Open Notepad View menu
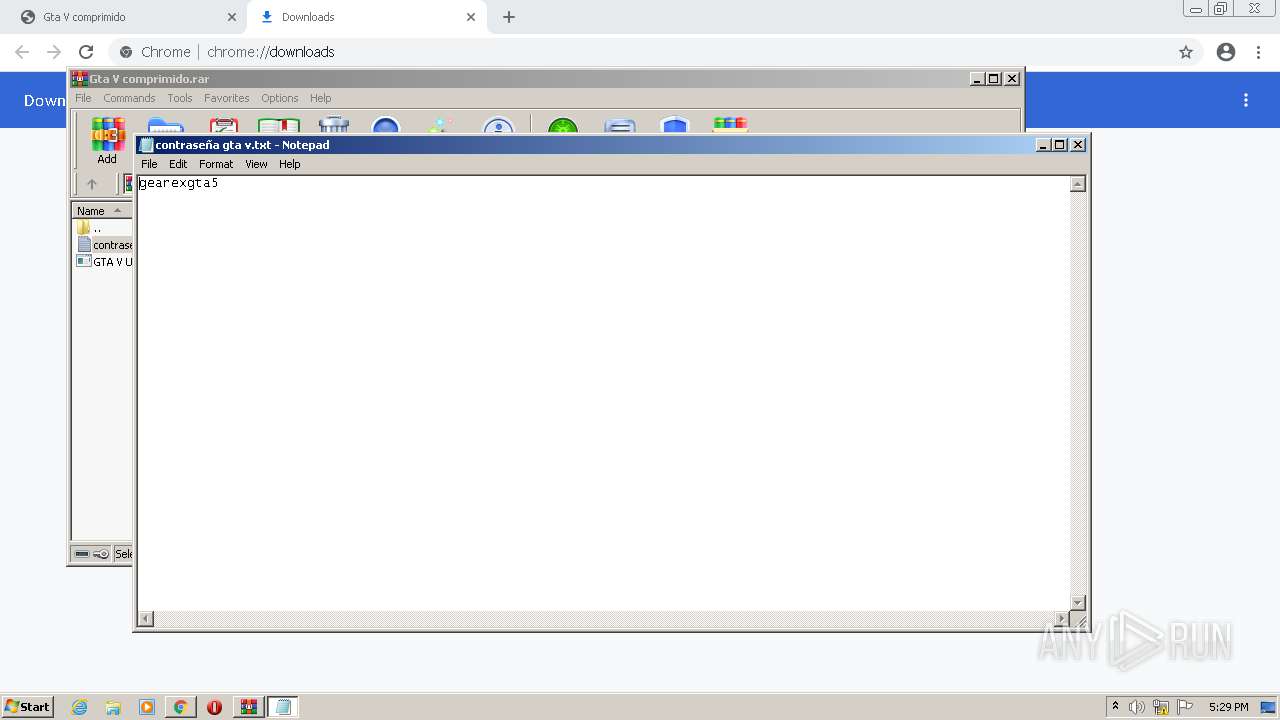 pos(256,164)
